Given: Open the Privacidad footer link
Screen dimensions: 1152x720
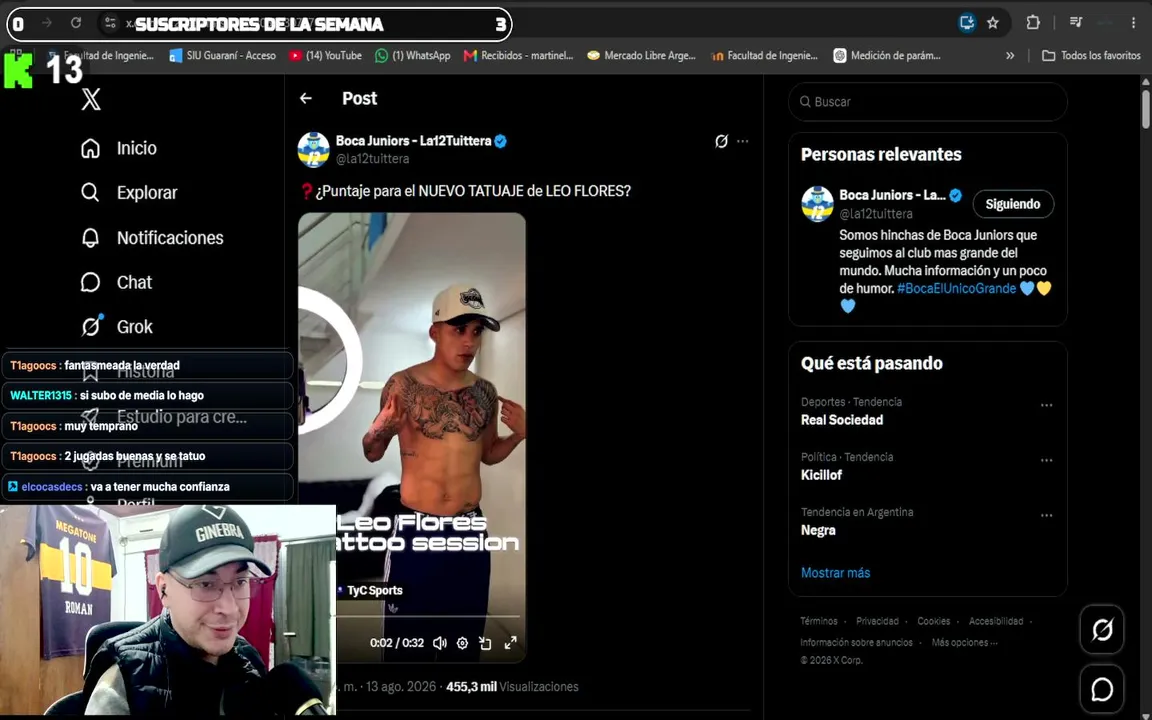Looking at the screenshot, I should tap(877, 621).
